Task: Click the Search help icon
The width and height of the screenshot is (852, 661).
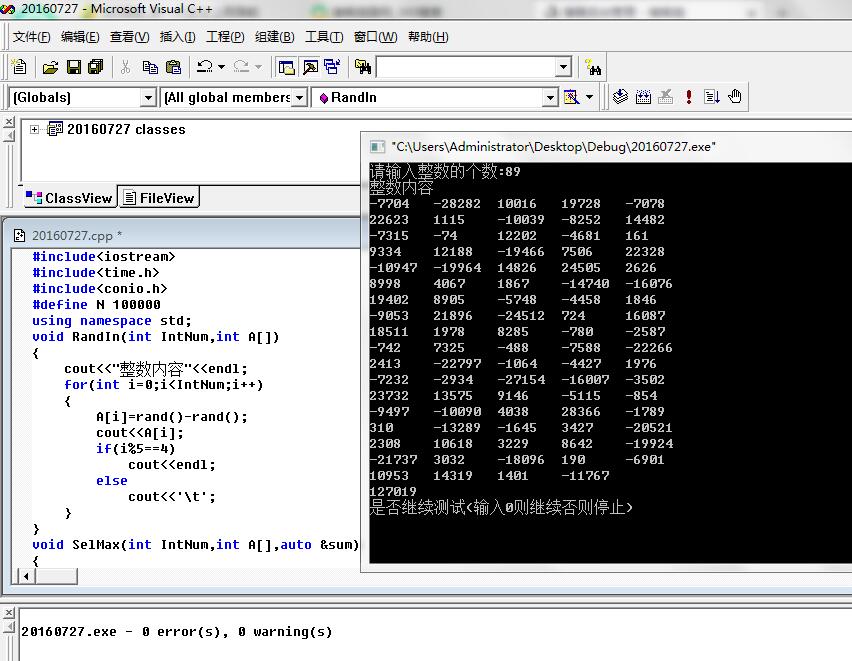Action: 592,67
